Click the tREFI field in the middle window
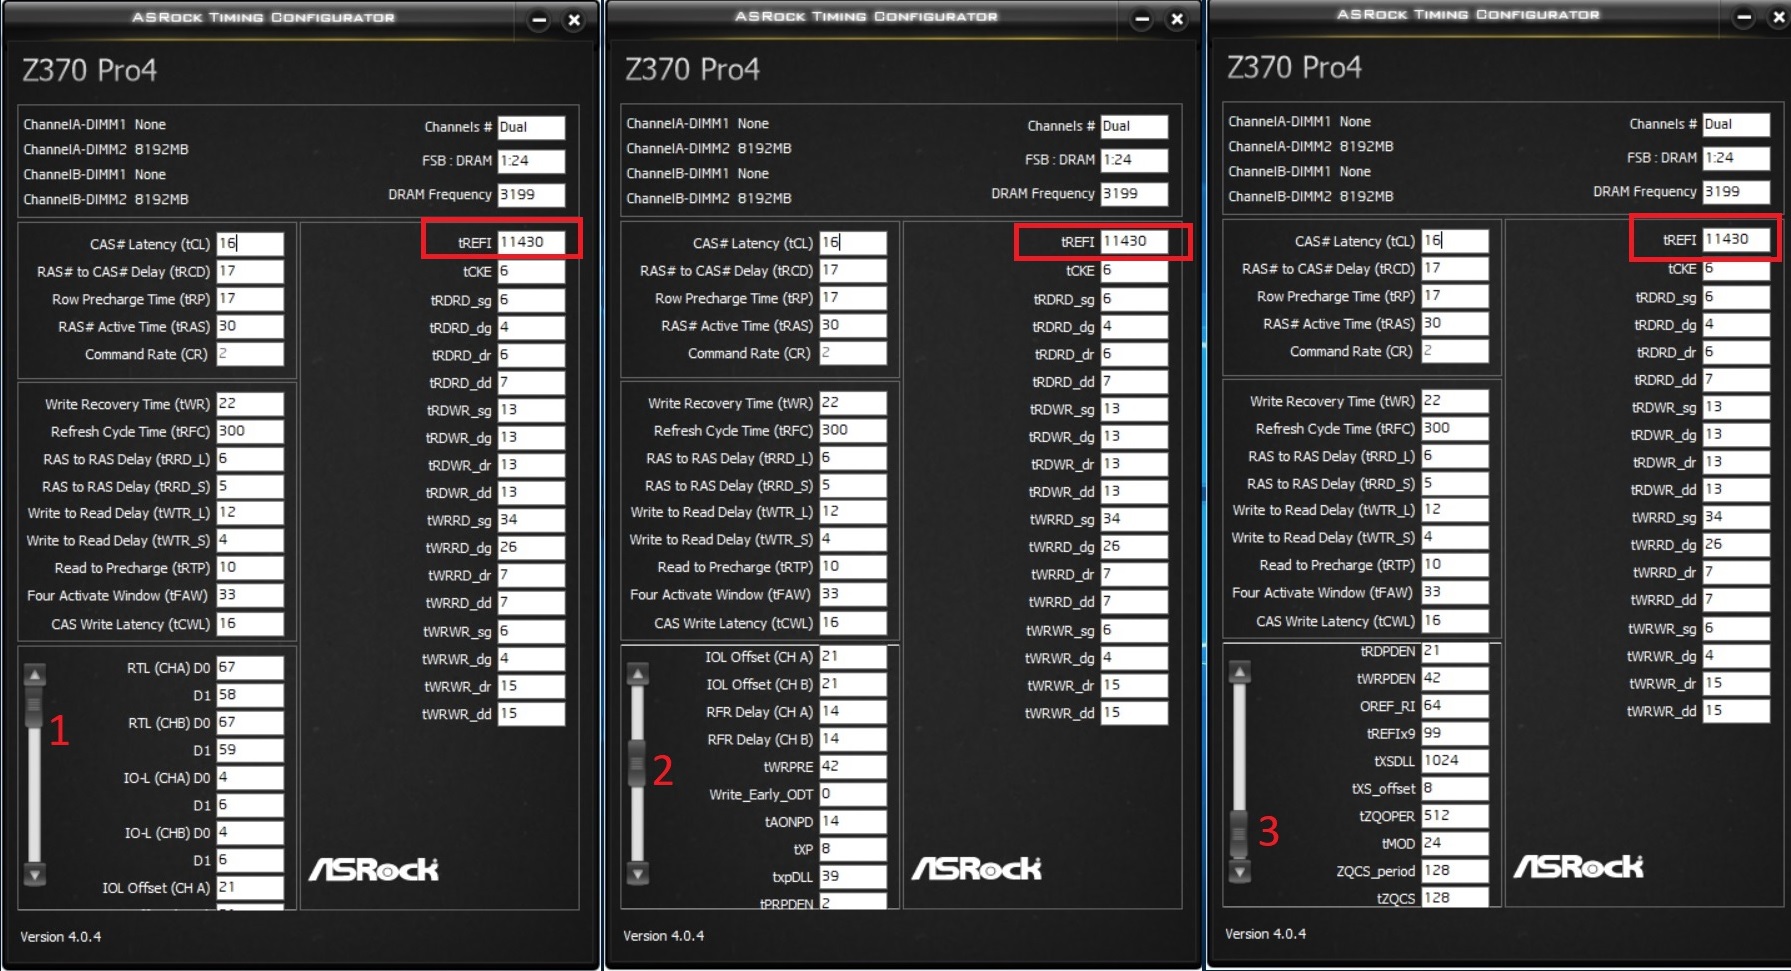Viewport: 1791px width, 971px height. point(1134,241)
